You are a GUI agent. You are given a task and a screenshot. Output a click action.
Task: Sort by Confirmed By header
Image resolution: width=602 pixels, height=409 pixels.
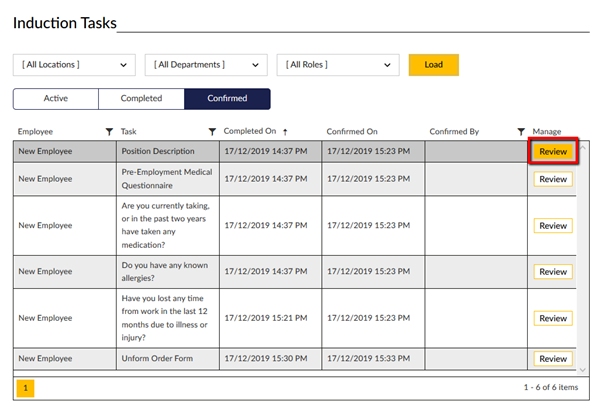454,132
